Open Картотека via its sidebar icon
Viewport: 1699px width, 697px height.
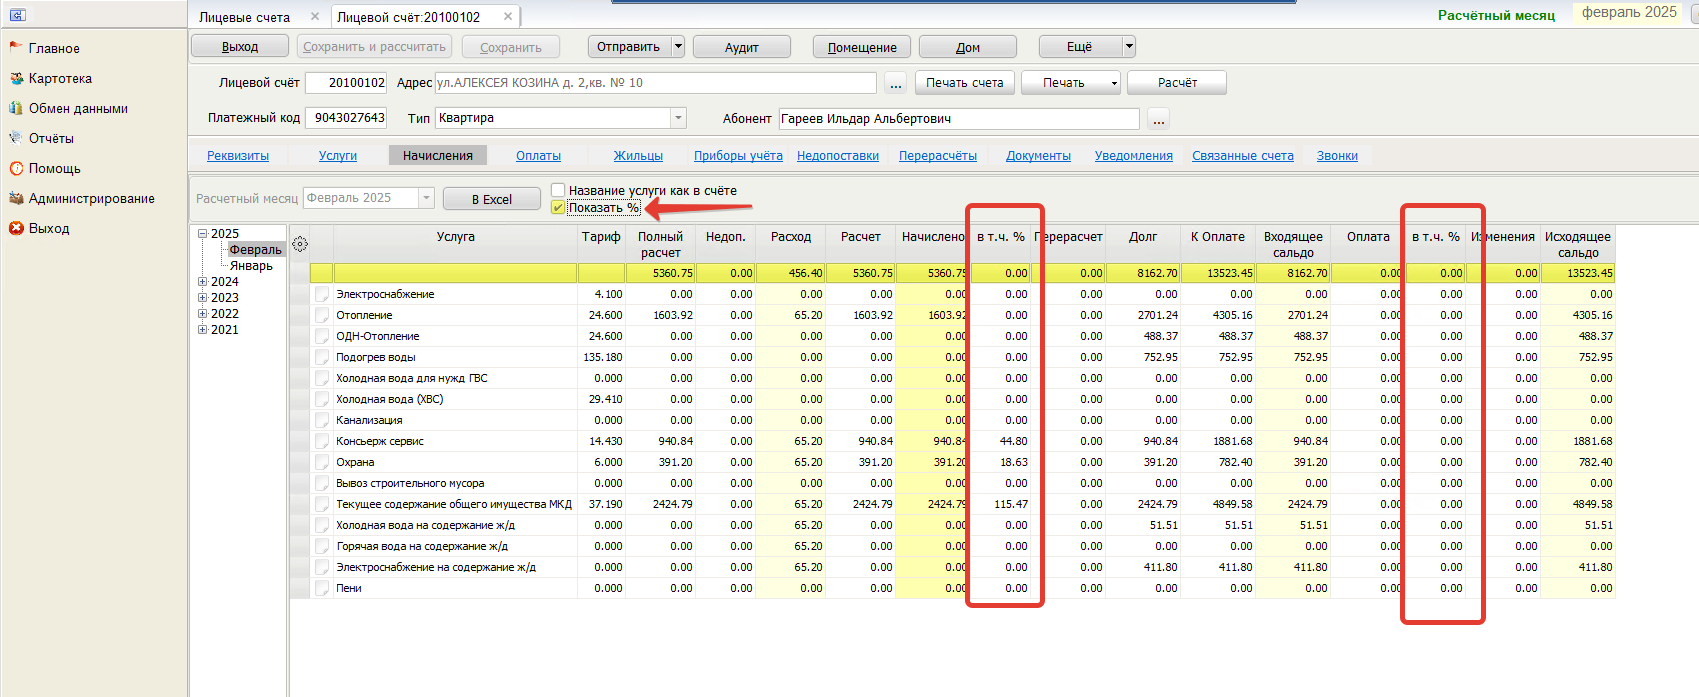click(x=16, y=78)
